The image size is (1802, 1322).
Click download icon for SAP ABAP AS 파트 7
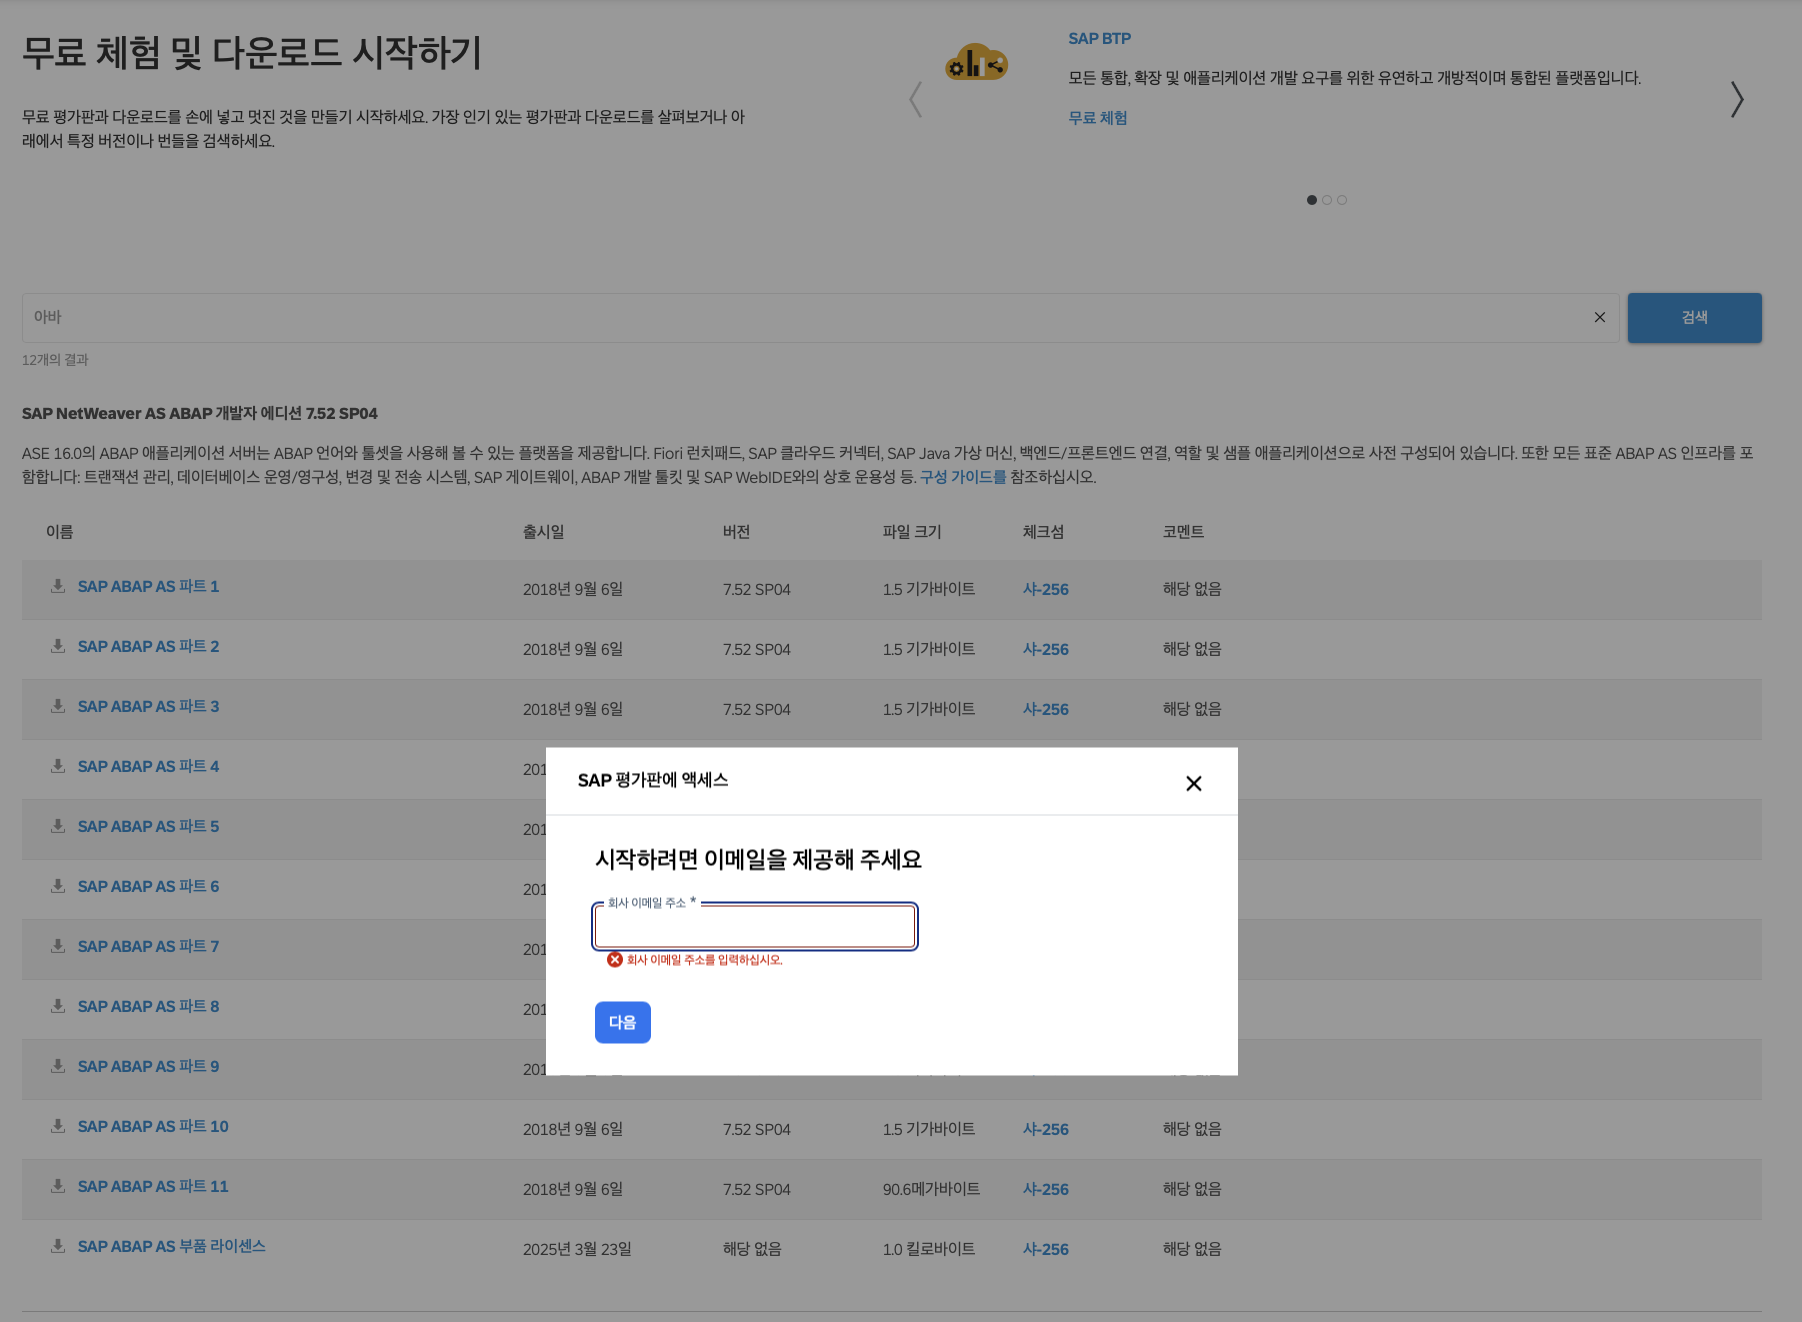[58, 946]
